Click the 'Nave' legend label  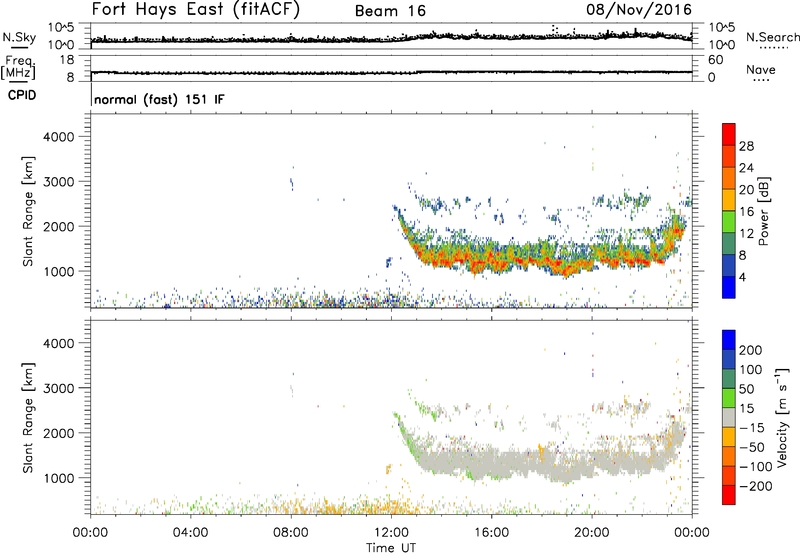pyautogui.click(x=761, y=69)
